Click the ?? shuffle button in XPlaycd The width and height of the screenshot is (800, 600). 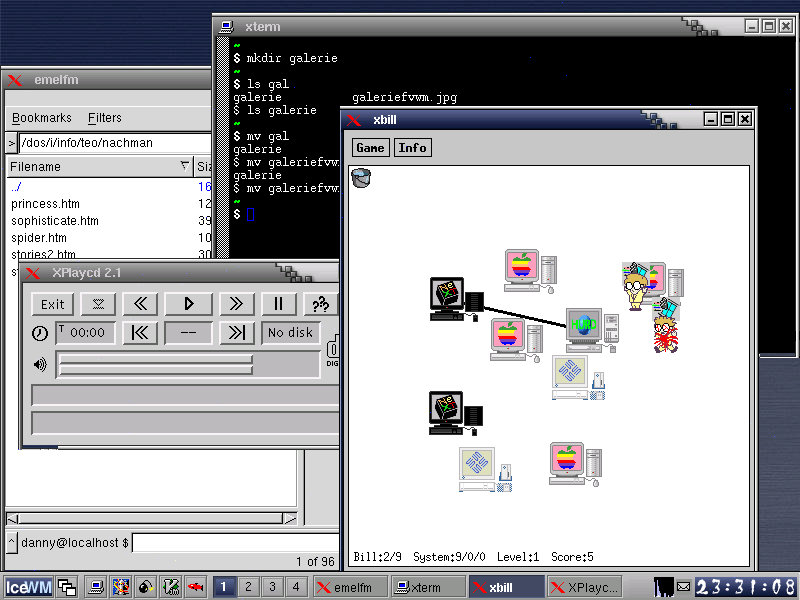pyautogui.click(x=320, y=304)
